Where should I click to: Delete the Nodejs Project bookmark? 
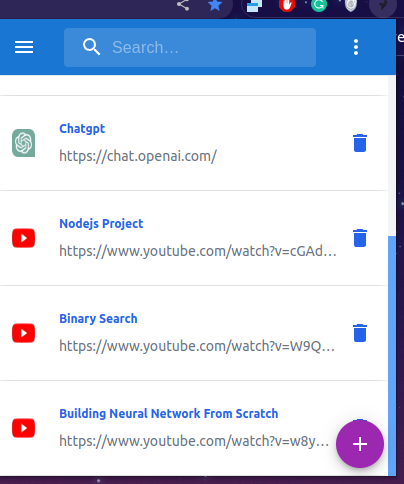click(360, 238)
